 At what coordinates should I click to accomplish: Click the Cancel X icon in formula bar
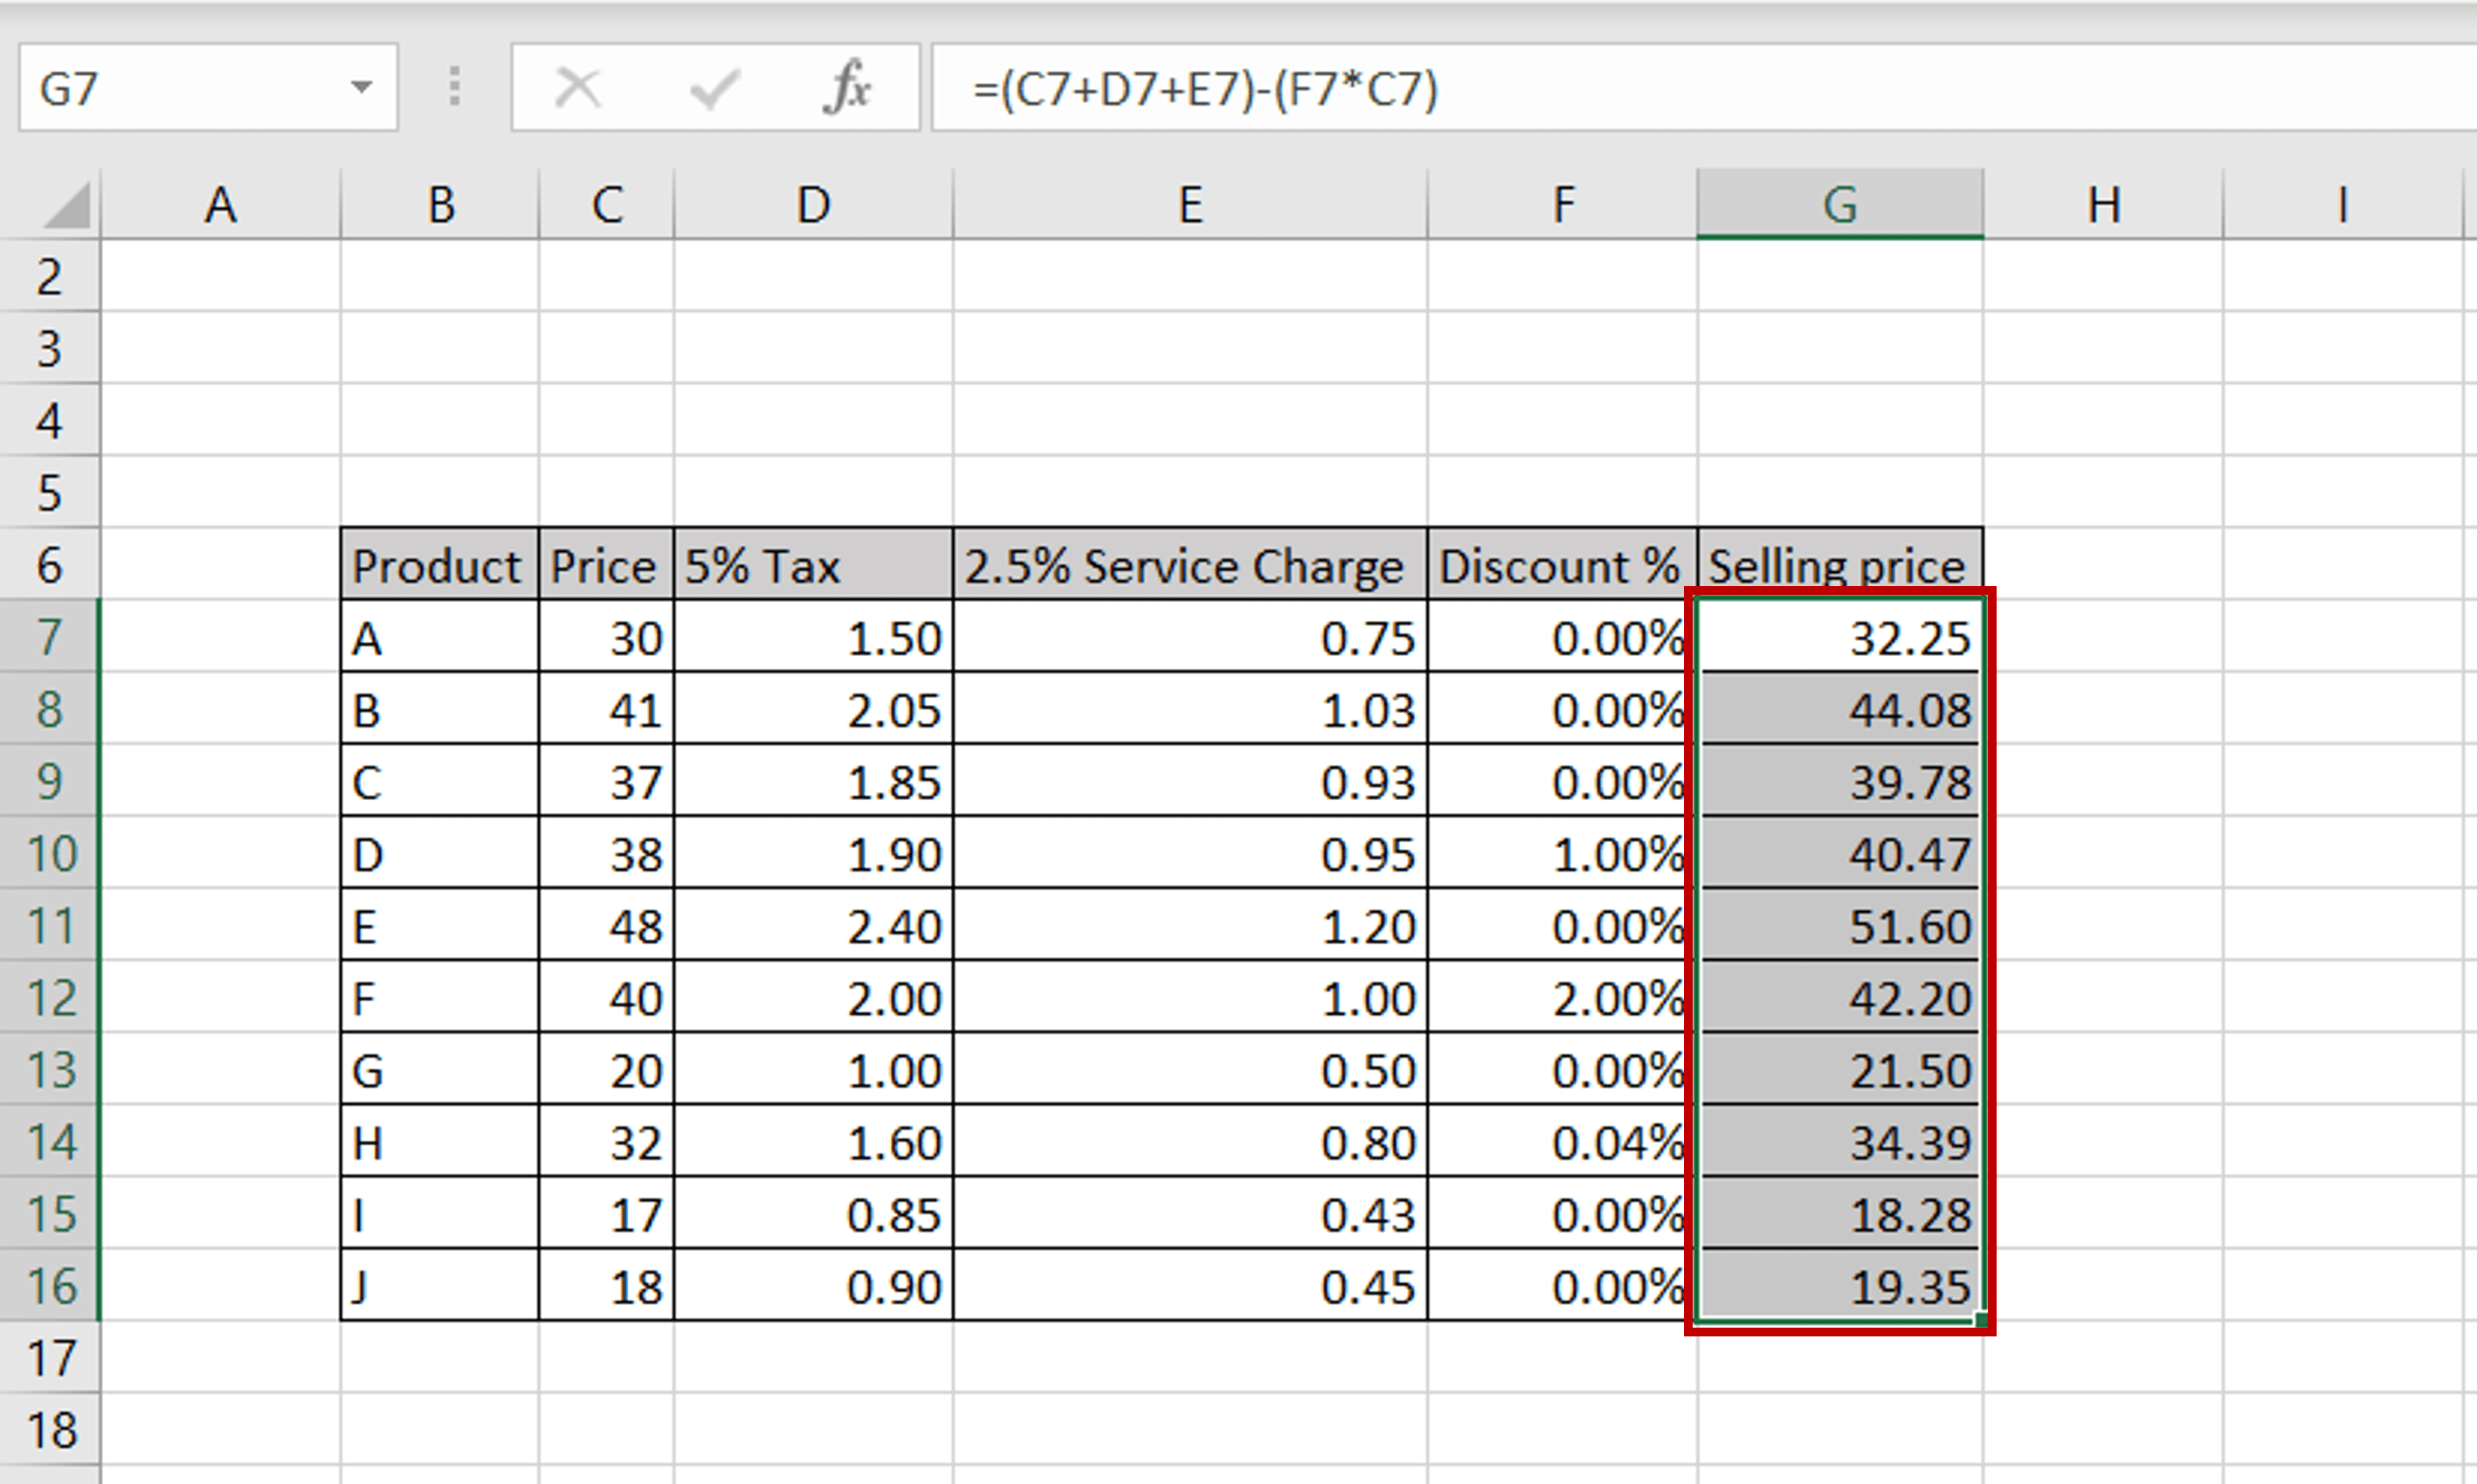click(578, 88)
